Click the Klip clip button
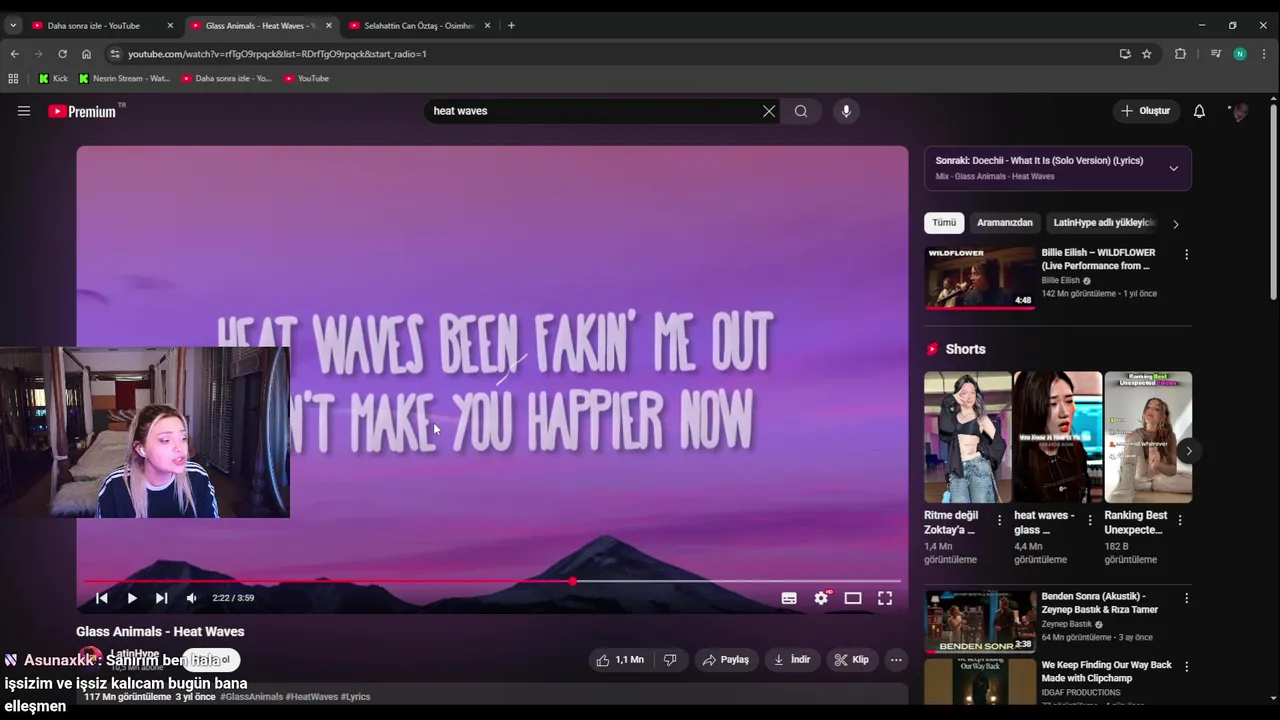Image resolution: width=1280 pixels, height=720 pixels. (852, 660)
